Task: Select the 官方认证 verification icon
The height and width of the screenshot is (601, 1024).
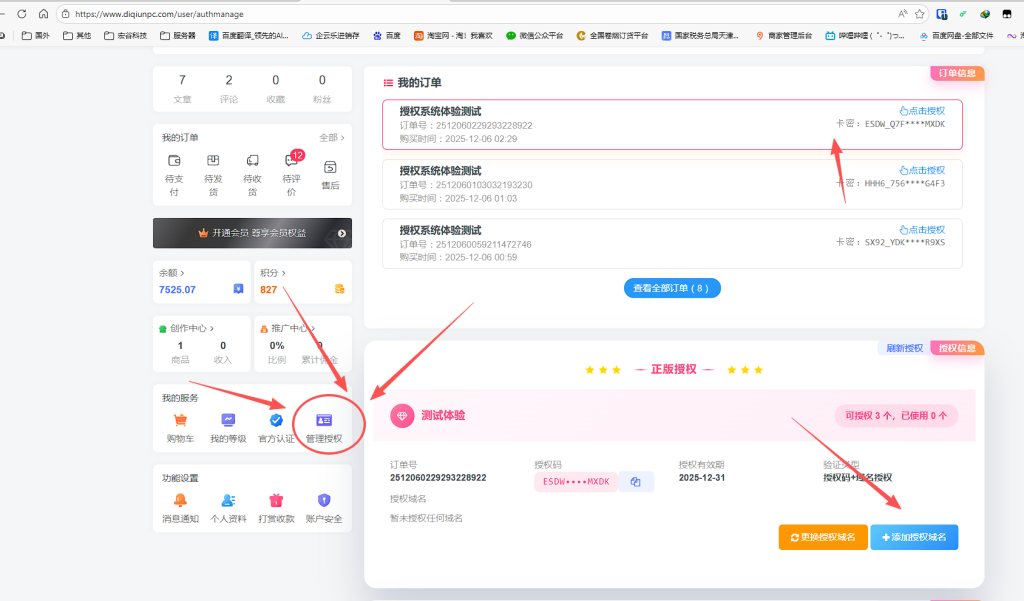Action: tap(275, 421)
